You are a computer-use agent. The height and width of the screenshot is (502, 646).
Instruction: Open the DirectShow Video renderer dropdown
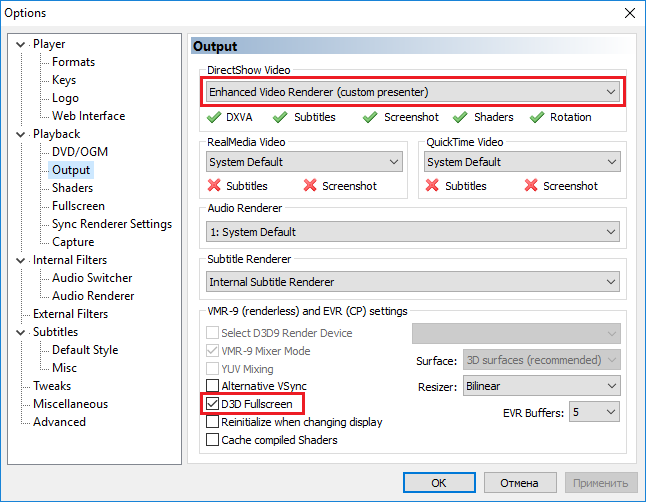(x=412, y=92)
